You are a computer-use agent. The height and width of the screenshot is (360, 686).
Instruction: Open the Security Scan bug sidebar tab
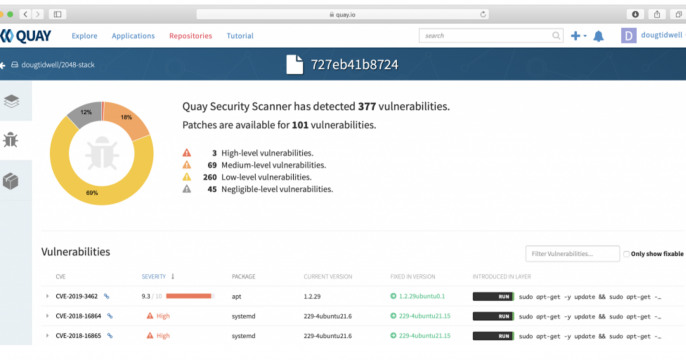tap(10, 140)
